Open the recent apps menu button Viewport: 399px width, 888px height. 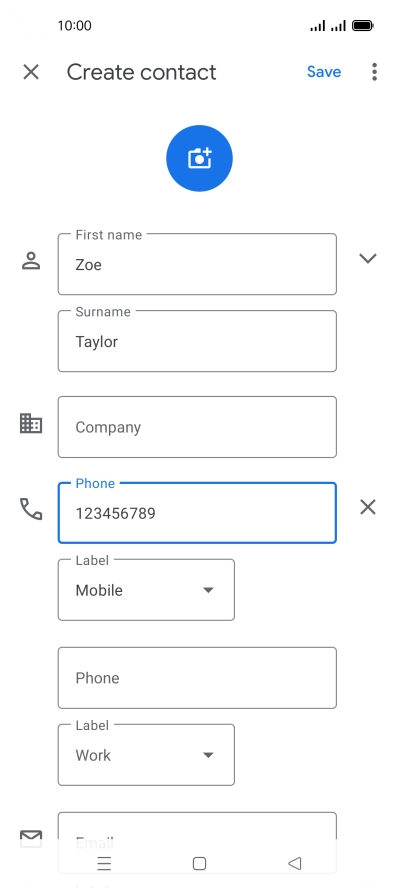tap(104, 863)
